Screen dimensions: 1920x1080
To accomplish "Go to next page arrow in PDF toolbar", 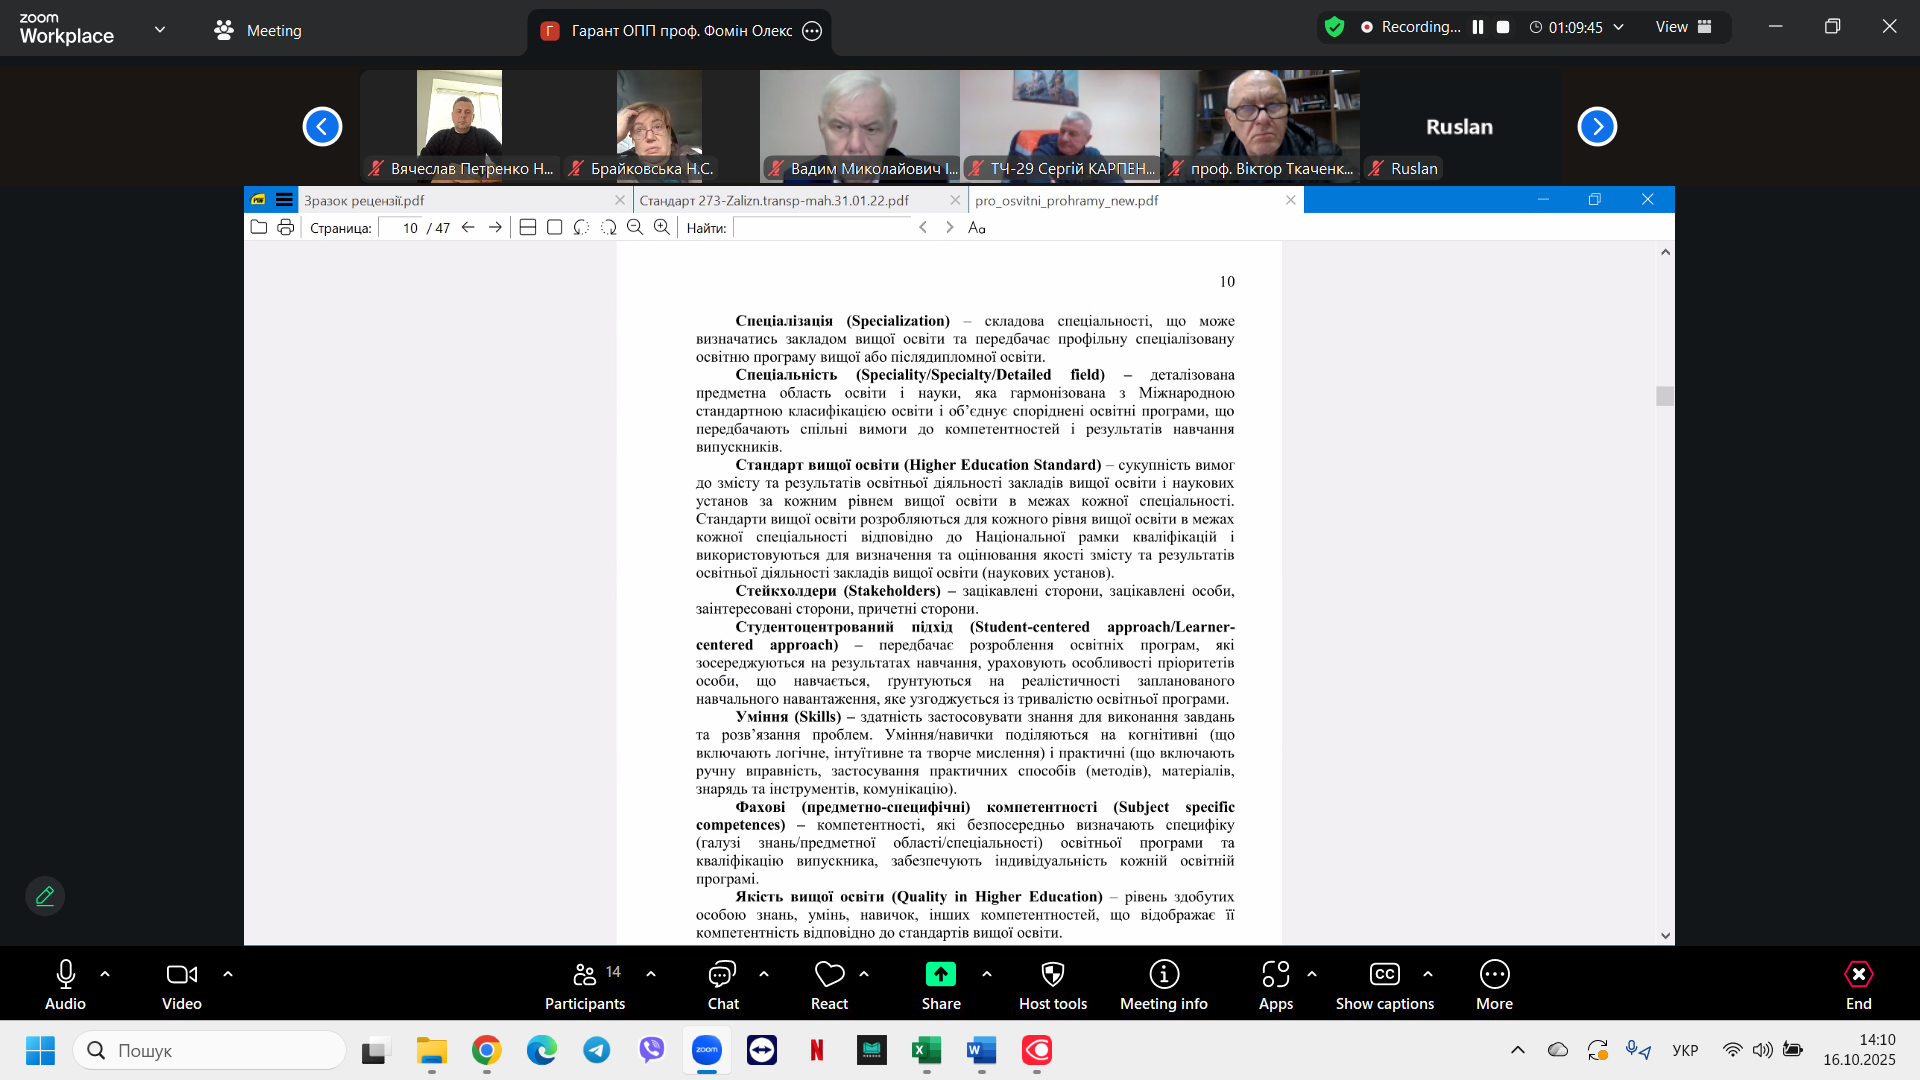I will [x=495, y=227].
